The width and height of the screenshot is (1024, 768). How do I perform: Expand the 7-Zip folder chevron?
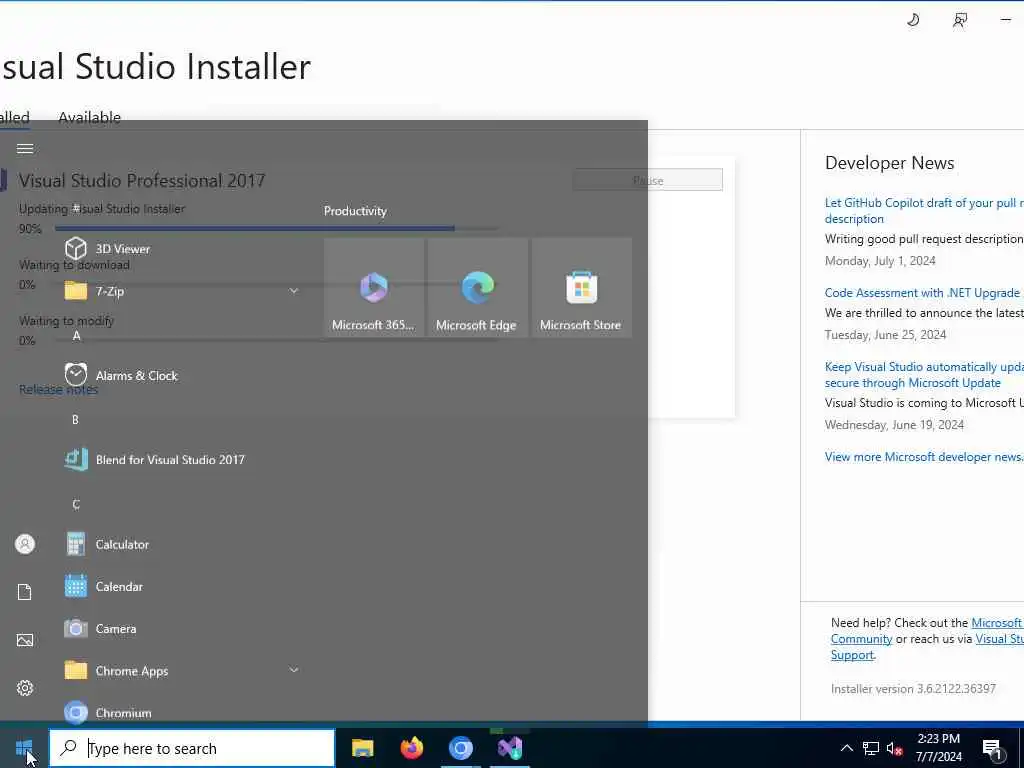click(294, 291)
